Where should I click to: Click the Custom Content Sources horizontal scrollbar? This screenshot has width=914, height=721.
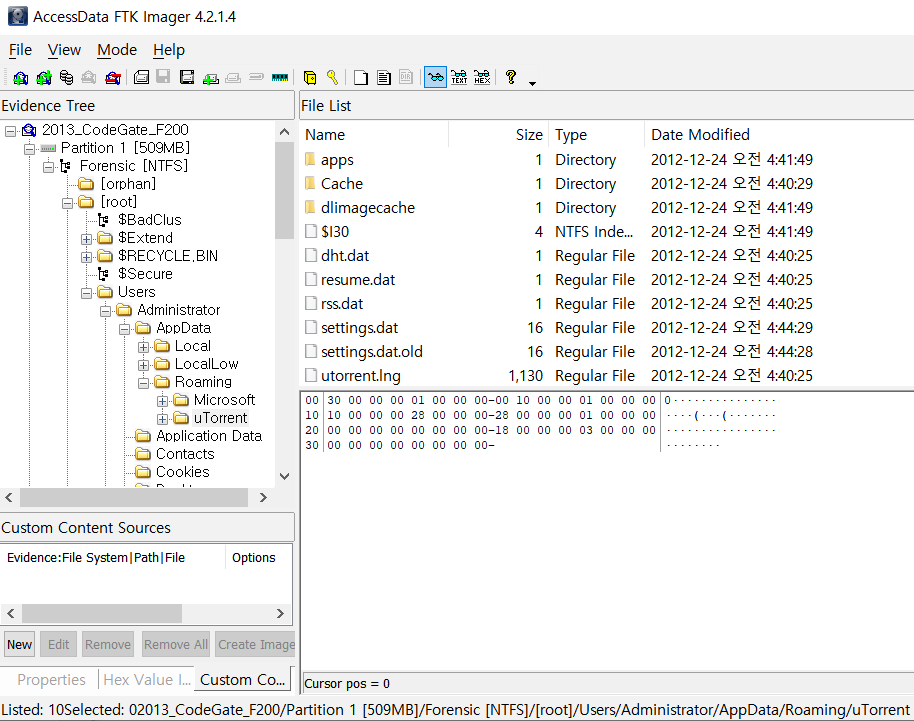tap(102, 613)
